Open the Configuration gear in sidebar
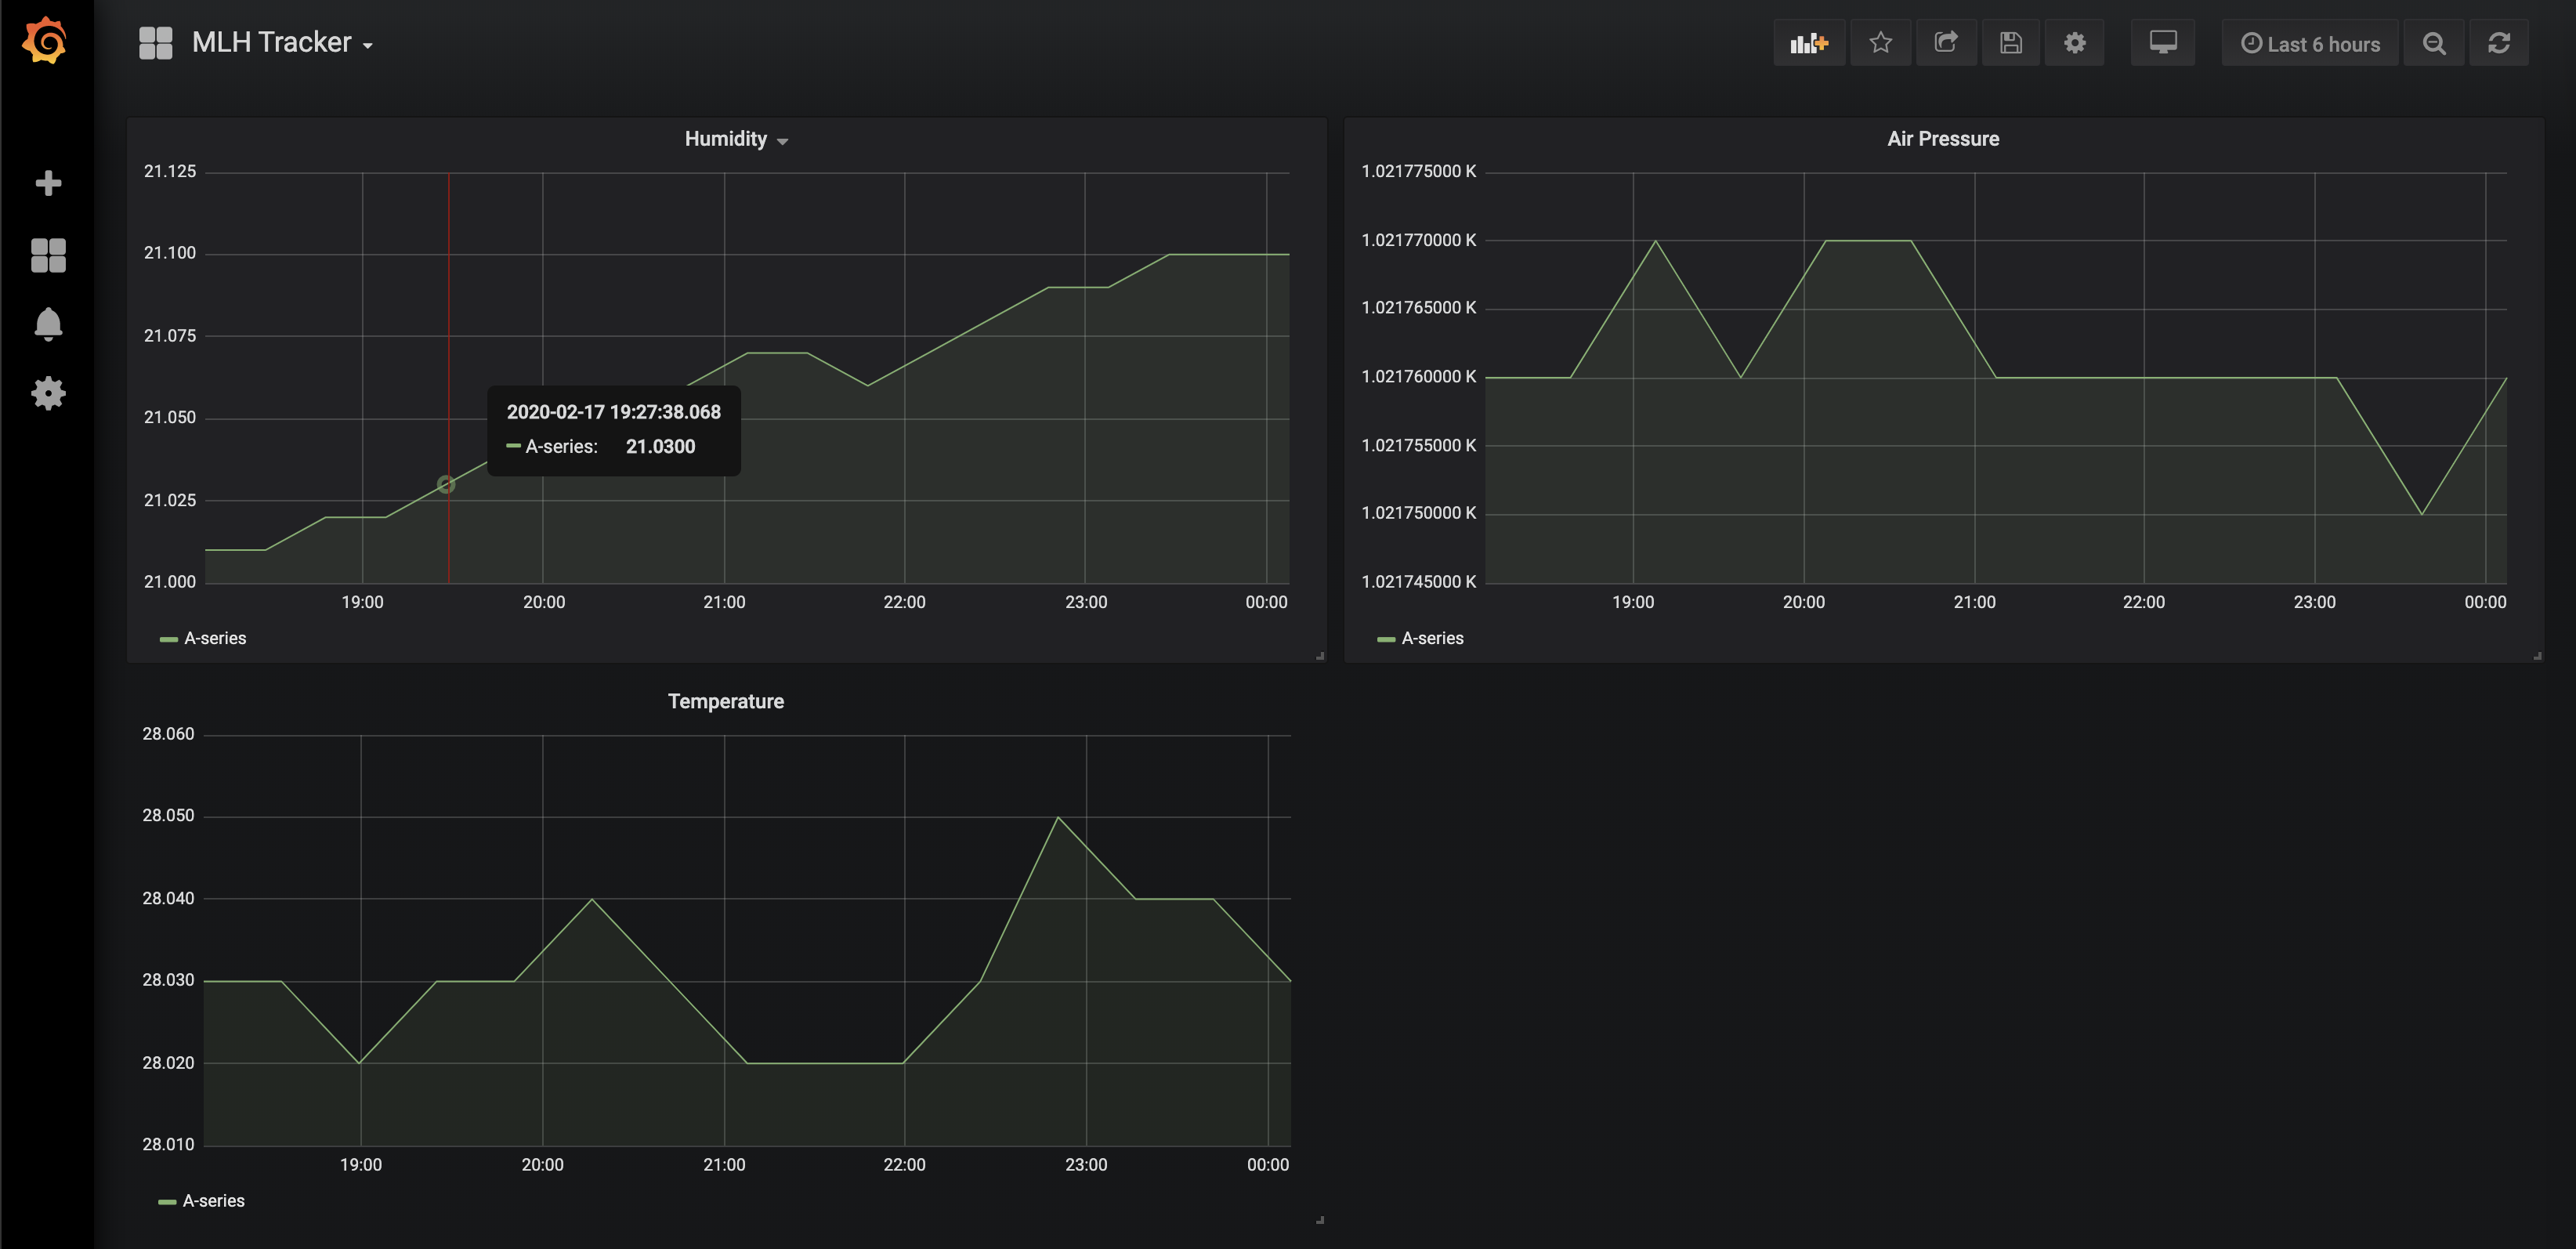The height and width of the screenshot is (1249, 2576). [x=48, y=393]
